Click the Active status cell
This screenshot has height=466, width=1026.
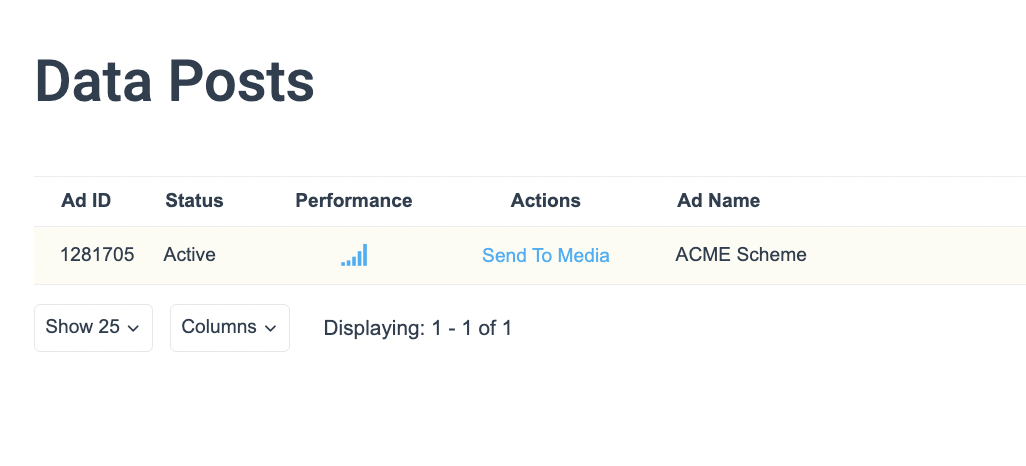click(190, 255)
